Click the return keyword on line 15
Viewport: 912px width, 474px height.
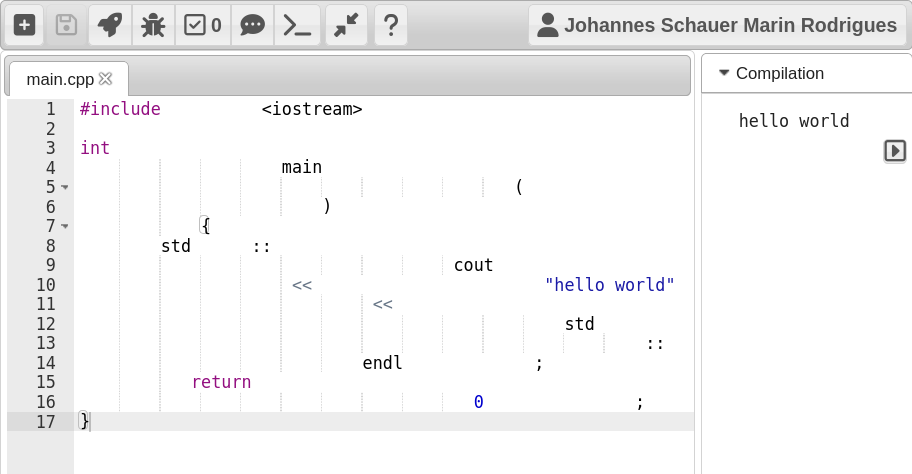tap(222, 382)
